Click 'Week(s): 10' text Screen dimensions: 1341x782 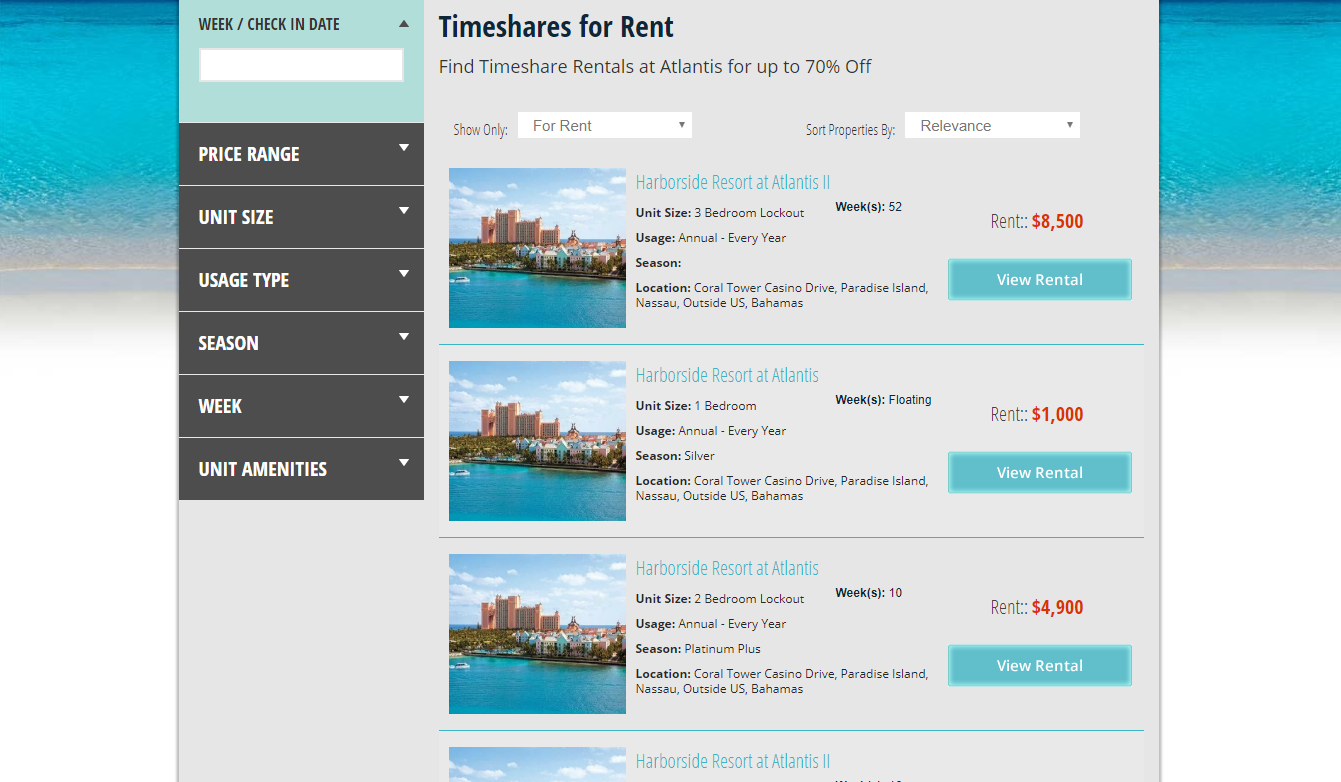[x=868, y=593]
